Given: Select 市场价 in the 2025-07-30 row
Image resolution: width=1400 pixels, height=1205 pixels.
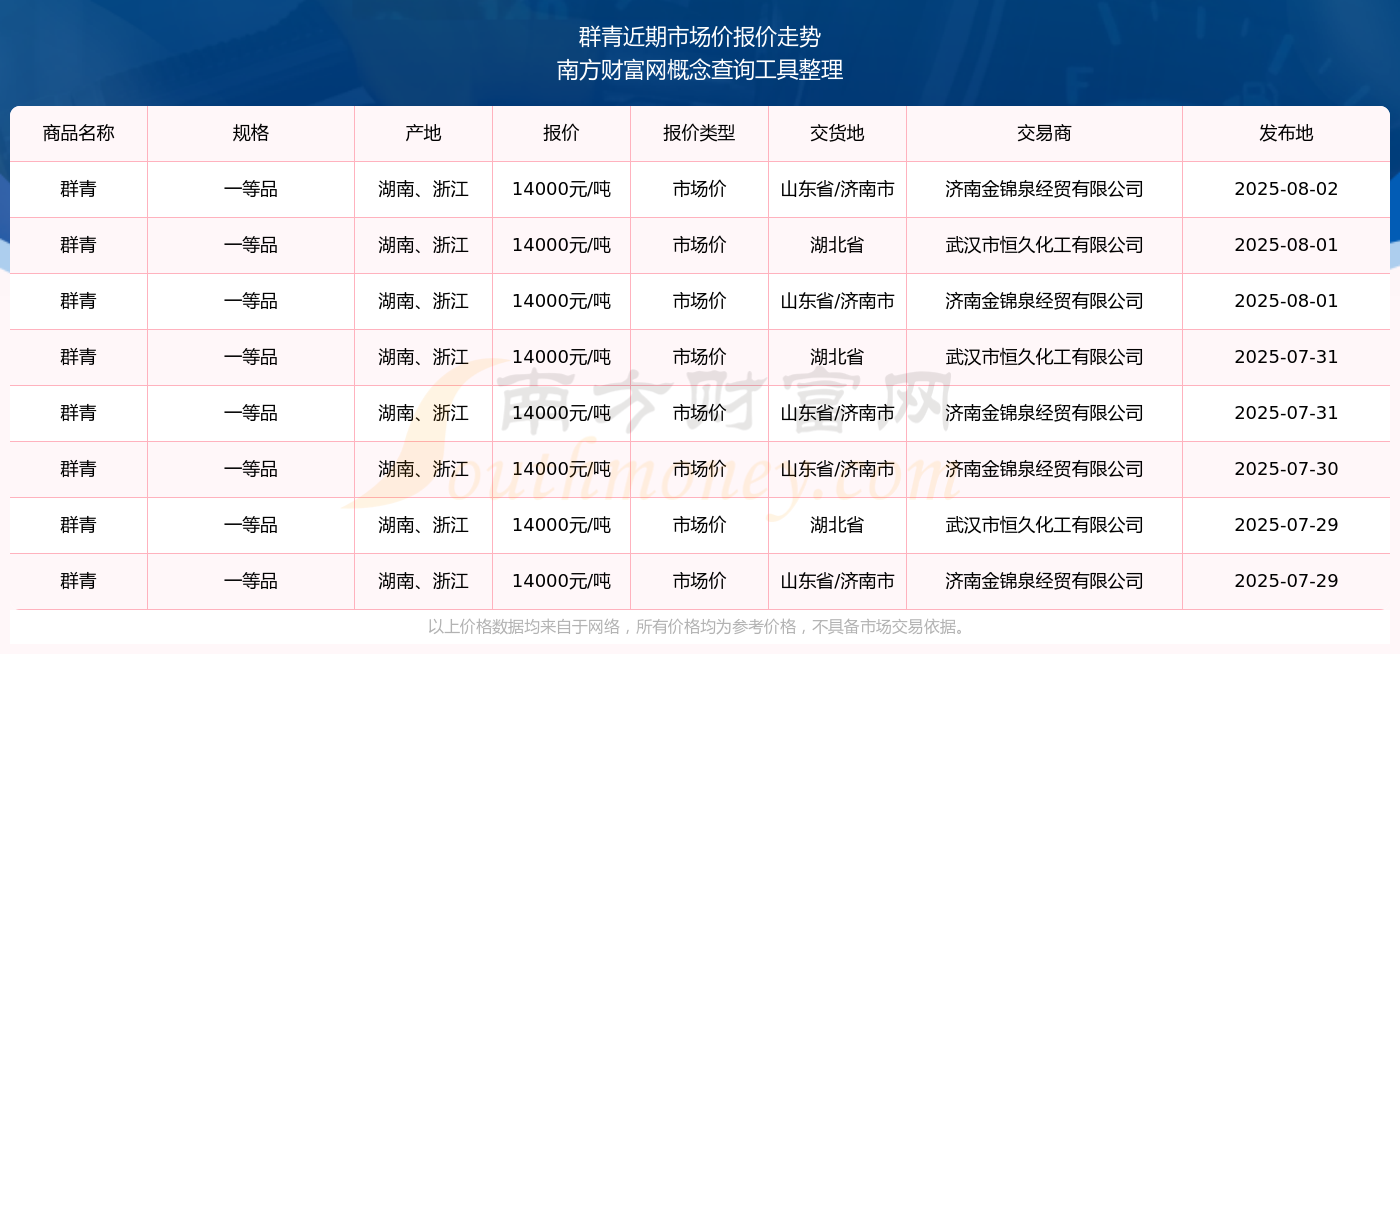Looking at the screenshot, I should 700,469.
